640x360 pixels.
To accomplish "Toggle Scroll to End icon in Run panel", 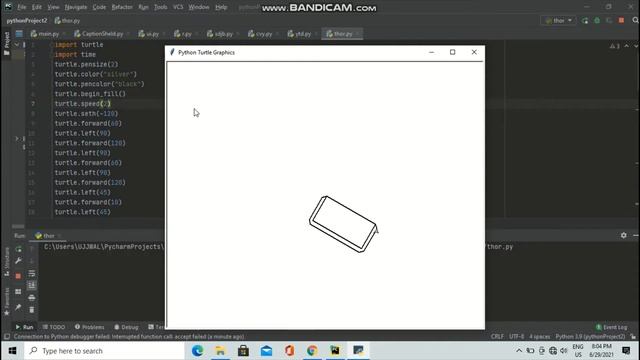I will pyautogui.click(x=32, y=285).
